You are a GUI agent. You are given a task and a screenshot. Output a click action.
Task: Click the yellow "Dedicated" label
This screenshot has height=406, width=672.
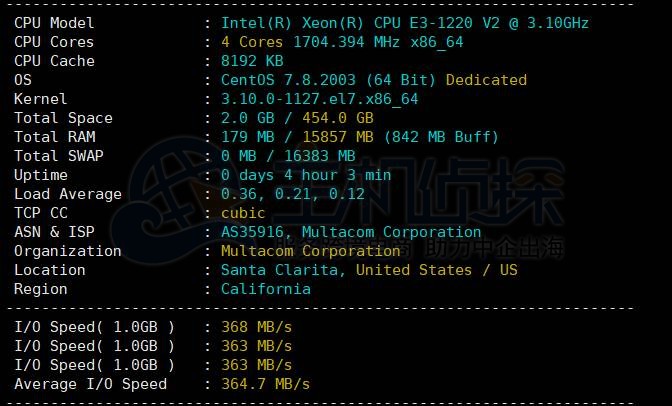486,80
